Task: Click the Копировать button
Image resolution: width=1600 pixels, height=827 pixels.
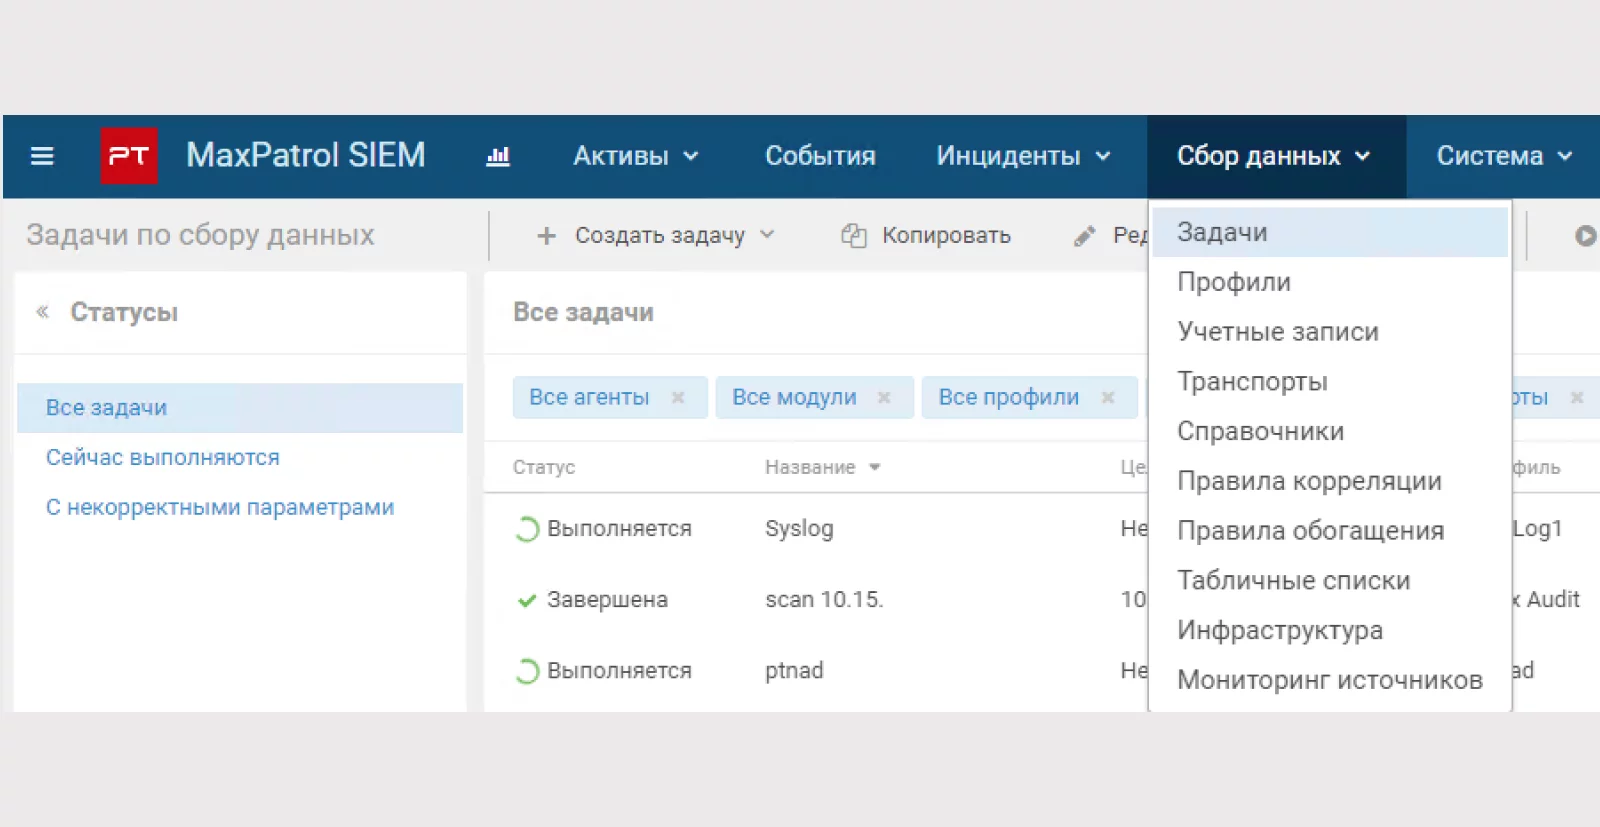Action: pos(926,236)
